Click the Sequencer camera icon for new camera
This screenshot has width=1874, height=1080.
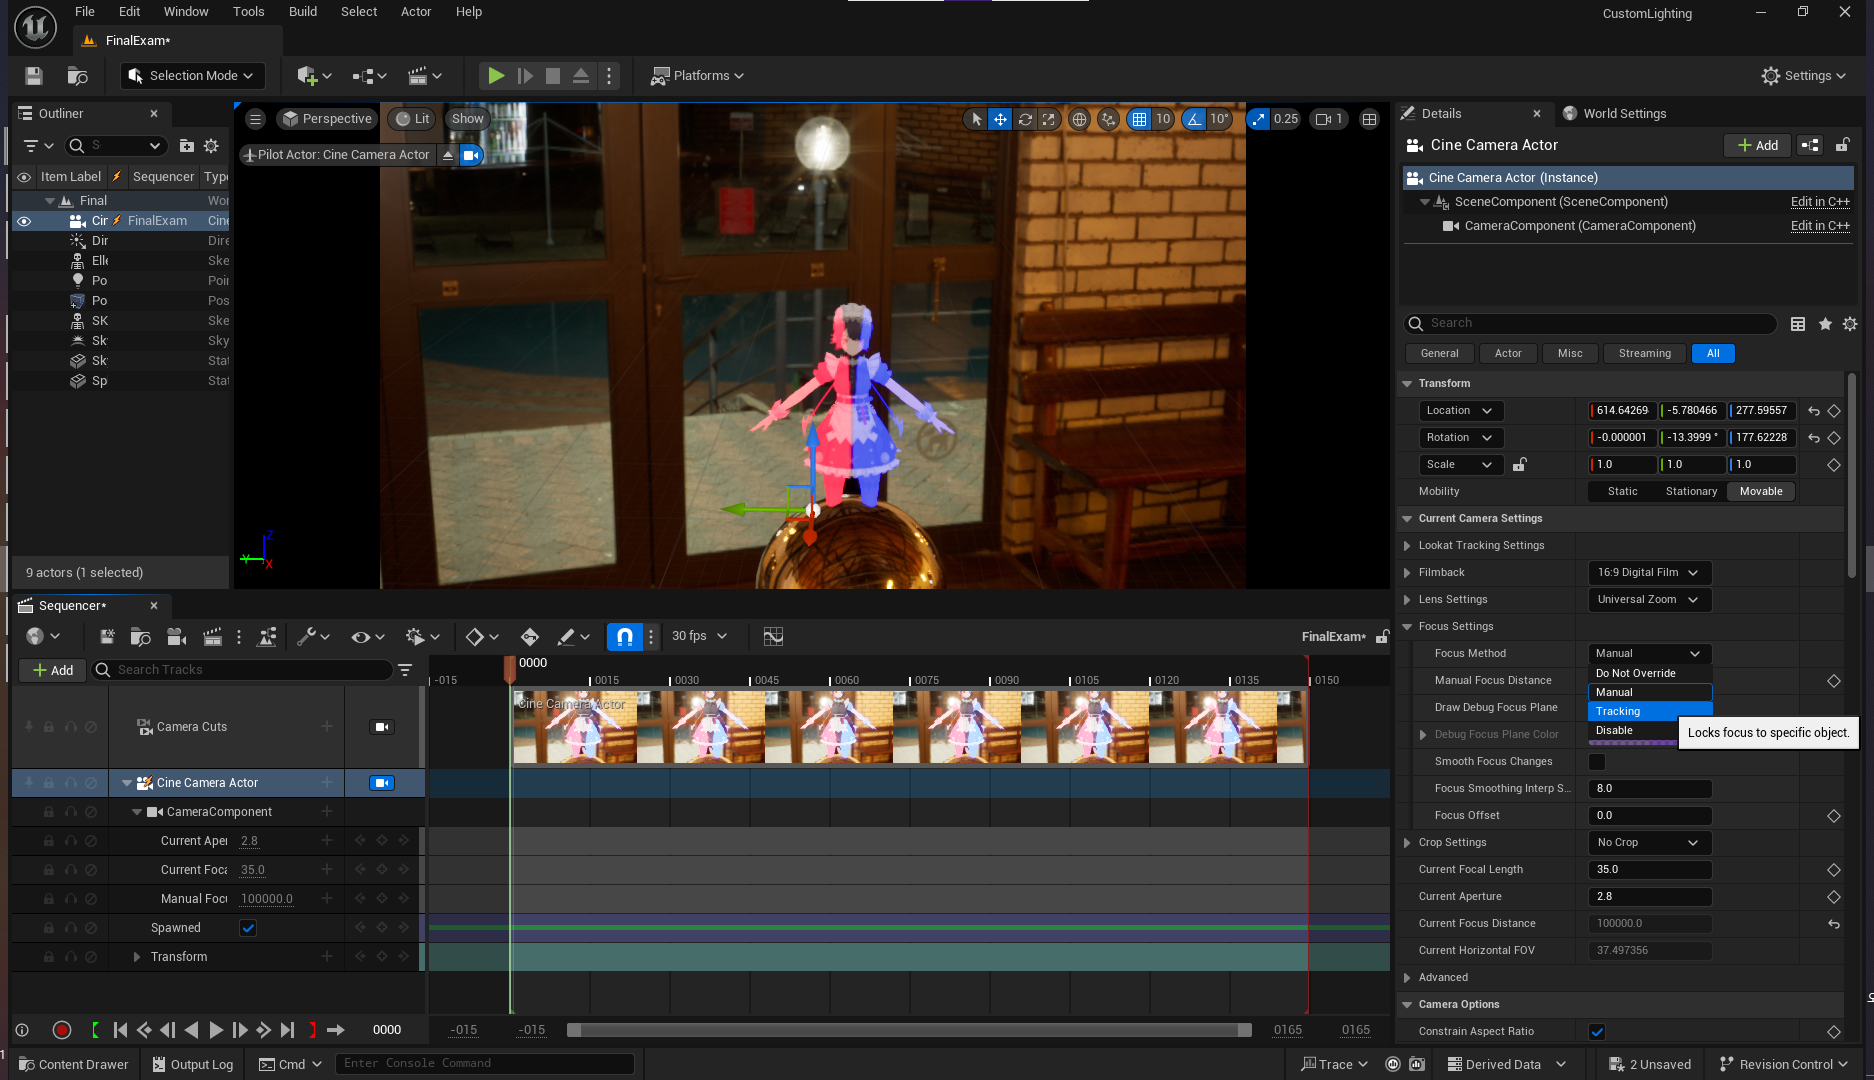click(176, 637)
